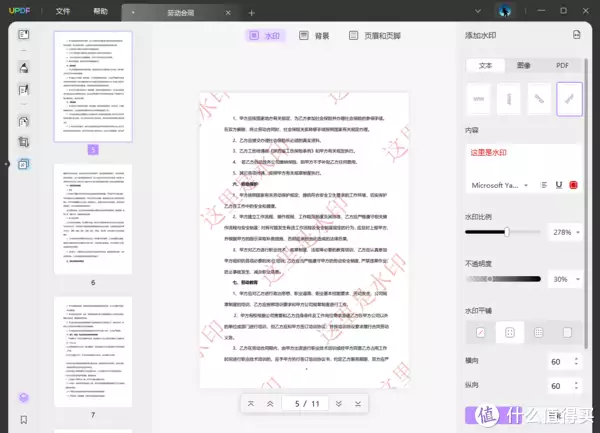Switch to the 背景 tool tab
Screen dimensions: 600x433
point(314,36)
